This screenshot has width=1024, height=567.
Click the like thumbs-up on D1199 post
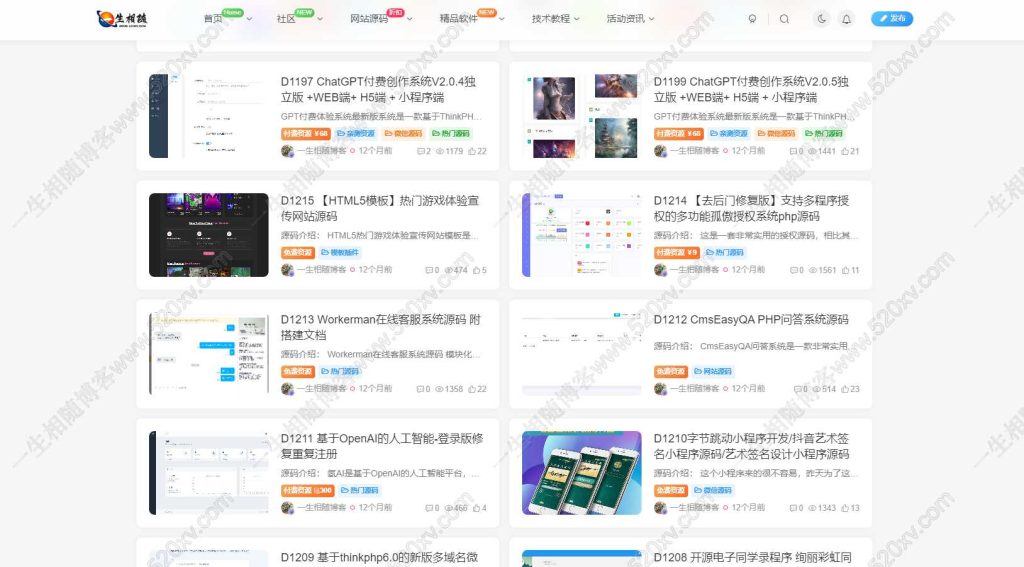[x=844, y=151]
